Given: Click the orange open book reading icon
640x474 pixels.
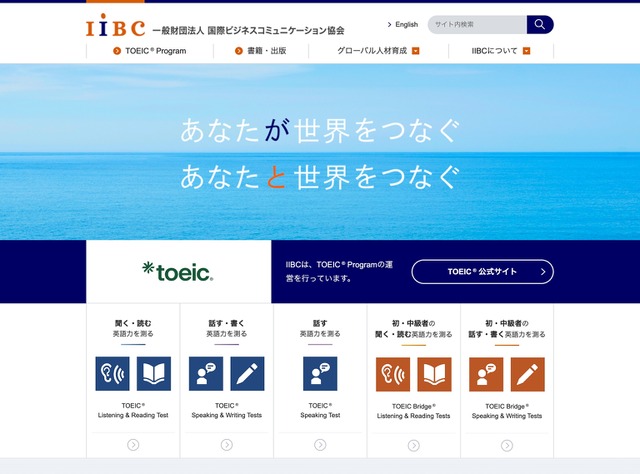Looking at the screenshot, I should click(x=434, y=374).
